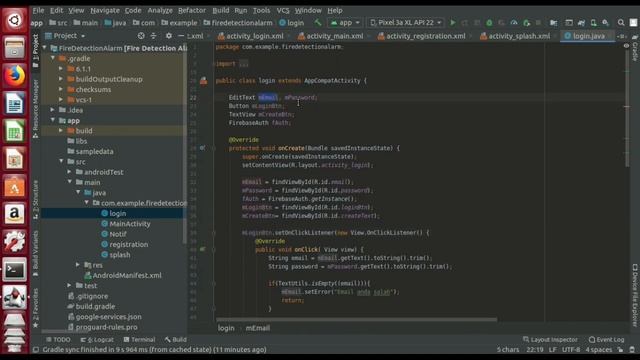This screenshot has height=360, width=640.
Task: Expand the folded import block ellipsis
Action: pyautogui.click(x=243, y=64)
